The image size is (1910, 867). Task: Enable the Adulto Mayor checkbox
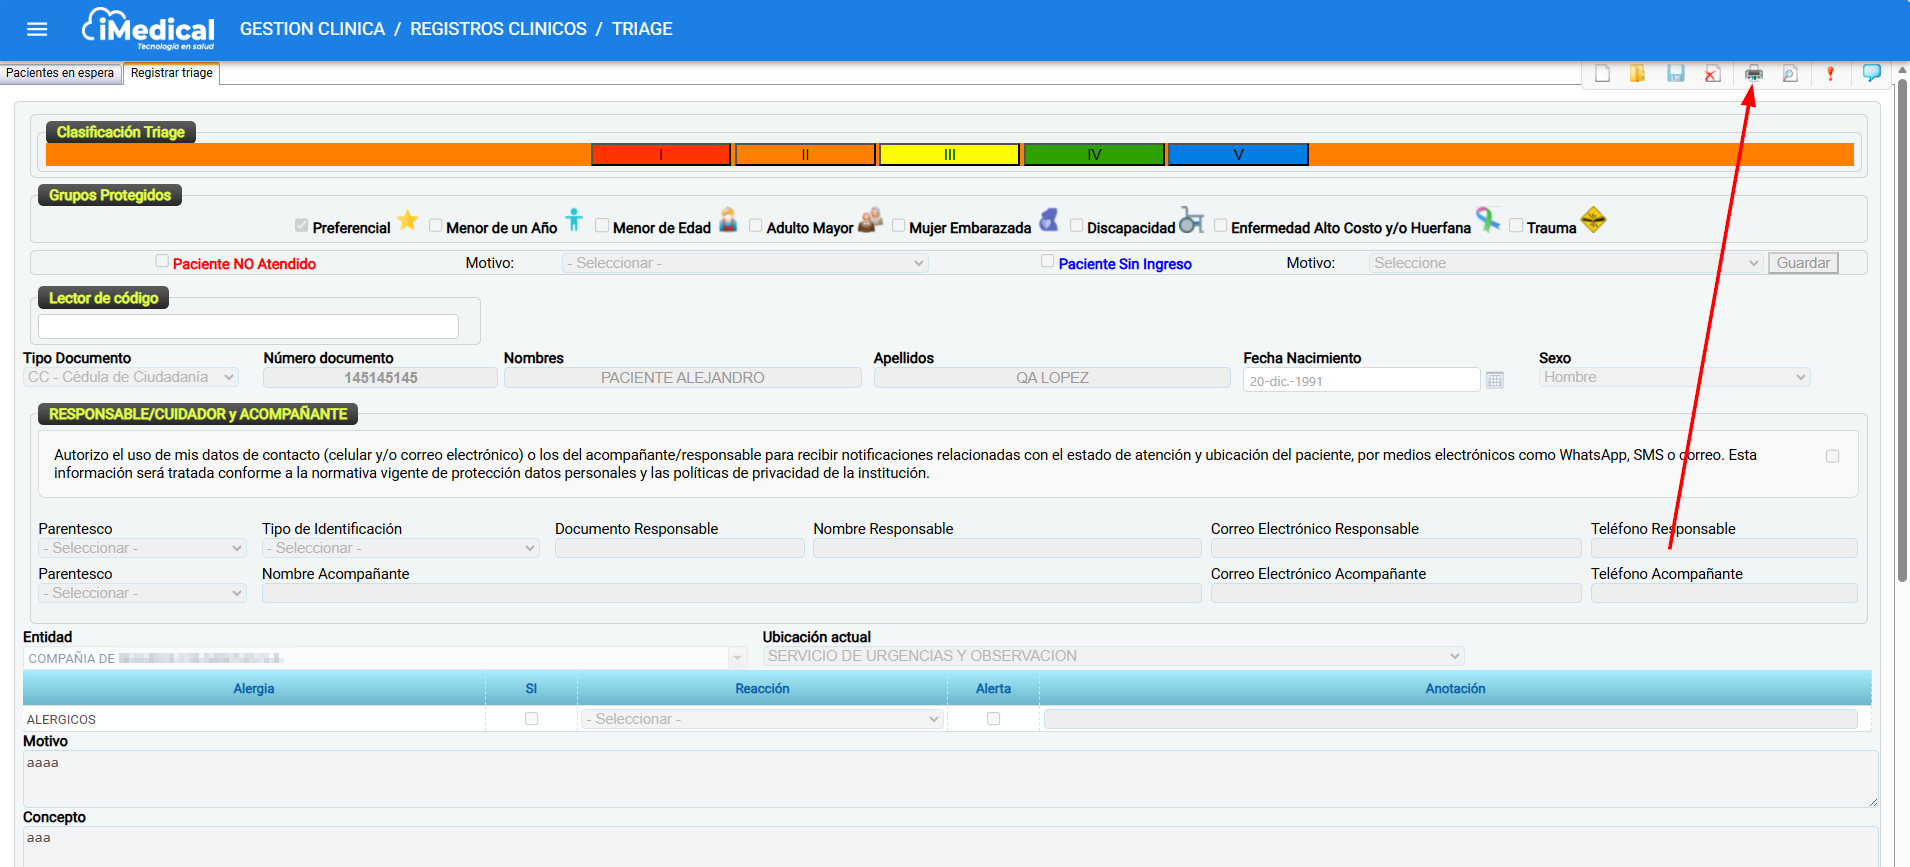point(755,226)
